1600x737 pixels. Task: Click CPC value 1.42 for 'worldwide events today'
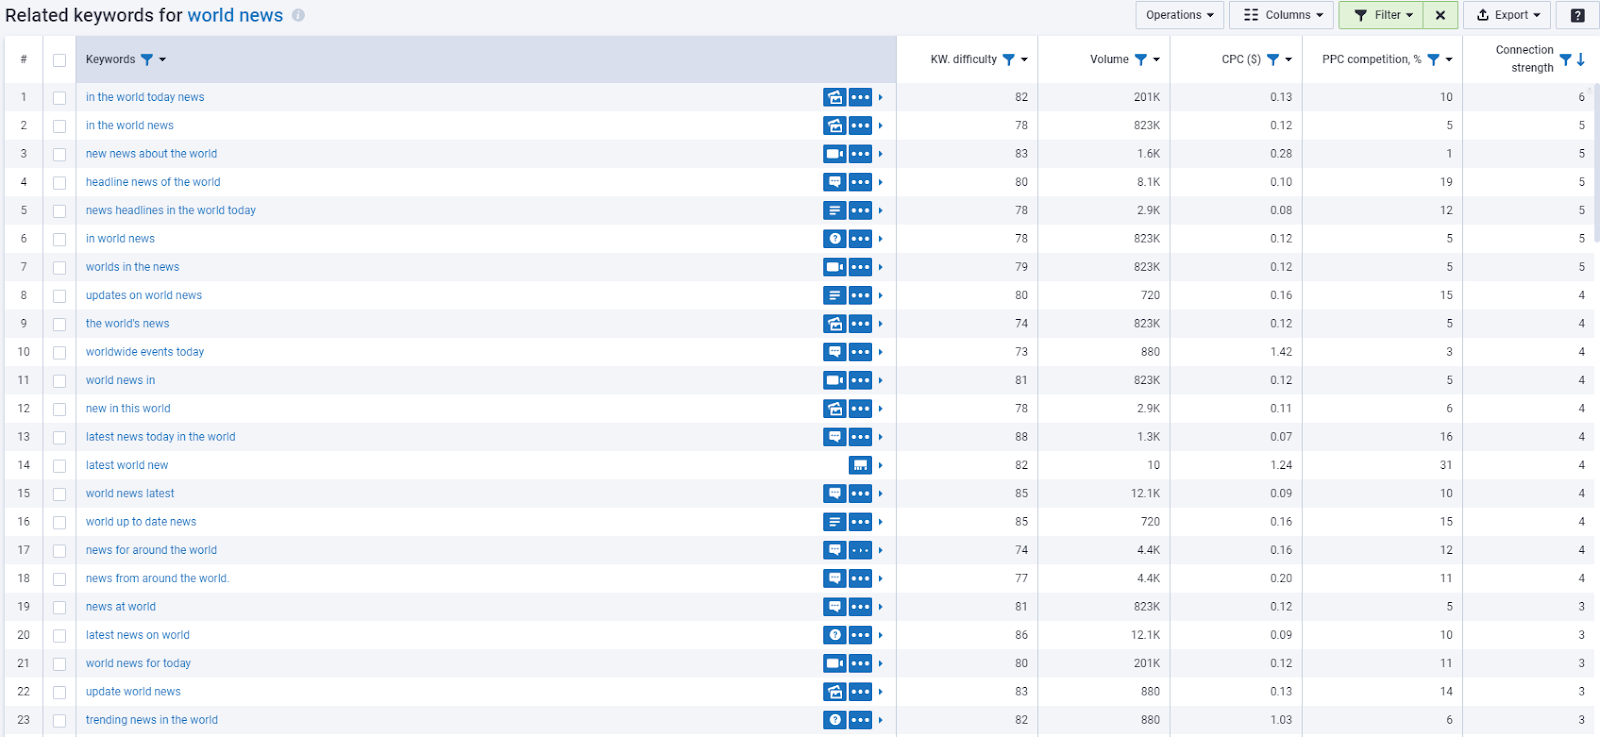click(1280, 352)
